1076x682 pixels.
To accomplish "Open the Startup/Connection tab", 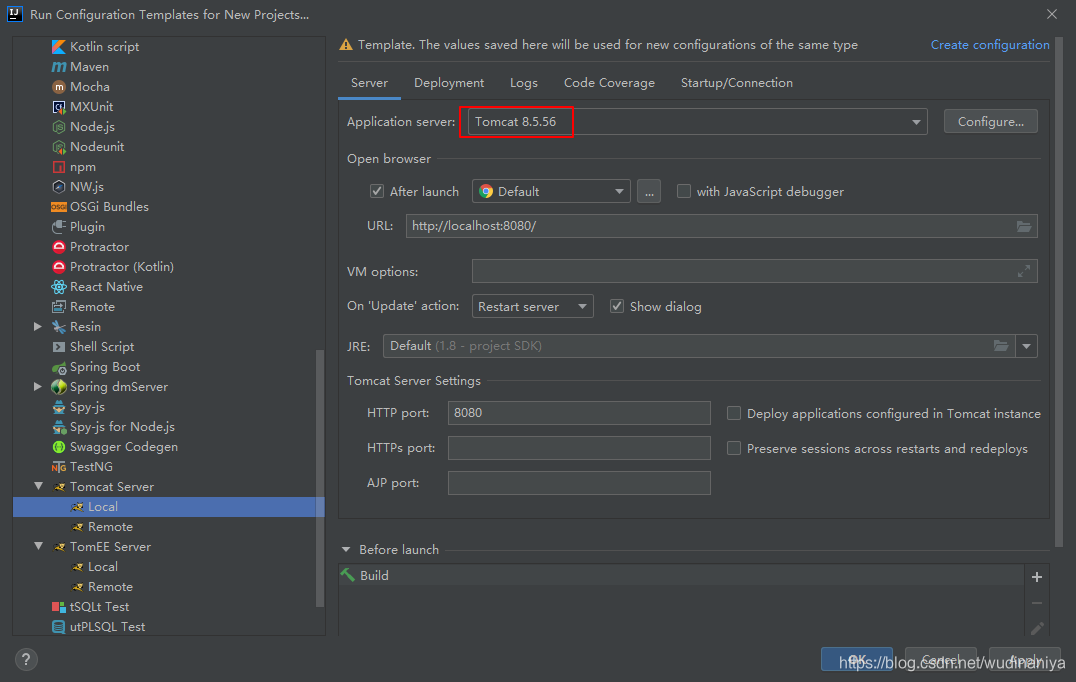I will (x=736, y=83).
